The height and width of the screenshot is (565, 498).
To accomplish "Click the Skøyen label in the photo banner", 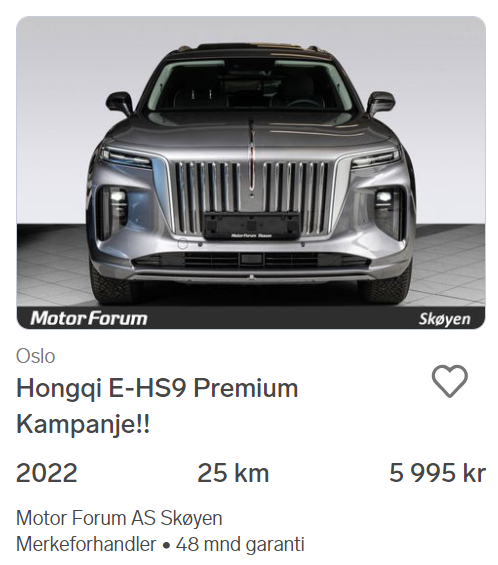I will tap(445, 319).
